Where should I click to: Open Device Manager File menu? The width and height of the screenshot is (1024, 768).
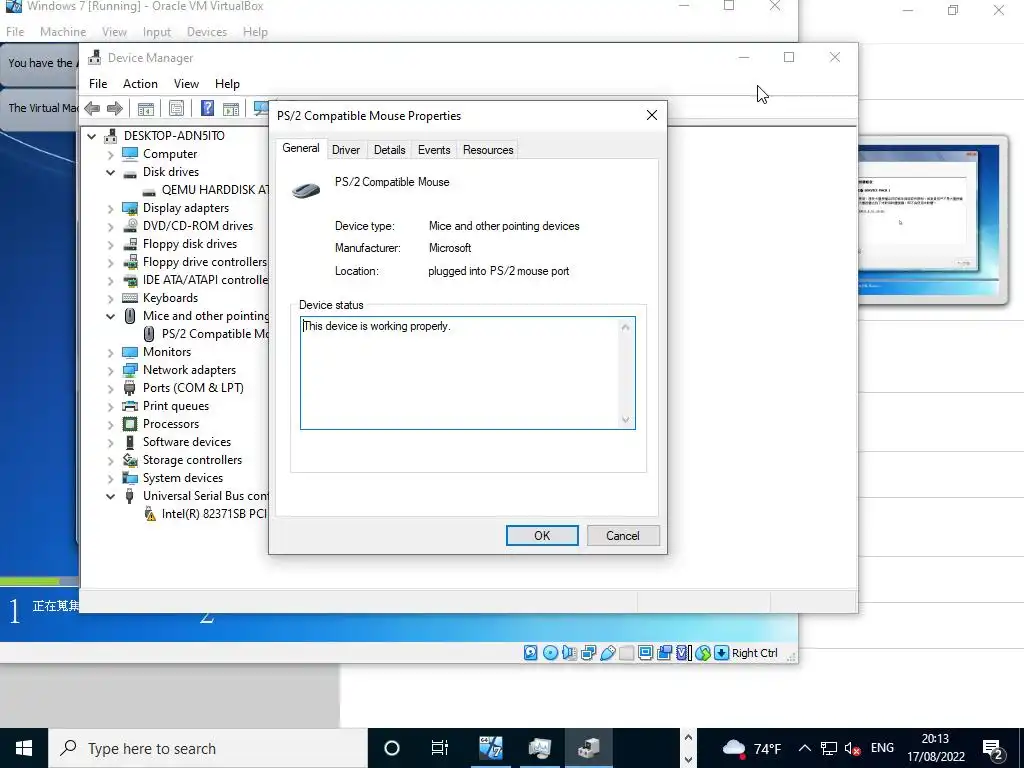tap(98, 84)
